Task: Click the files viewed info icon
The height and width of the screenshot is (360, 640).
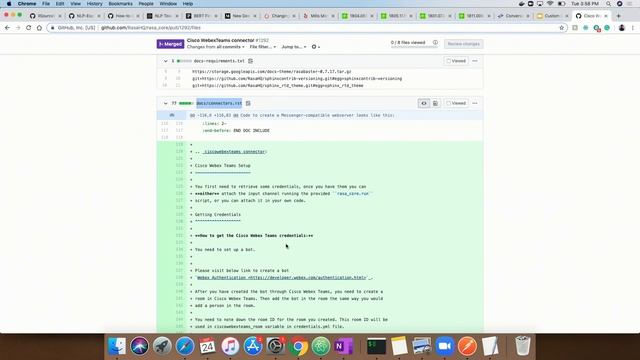Action: (435, 42)
